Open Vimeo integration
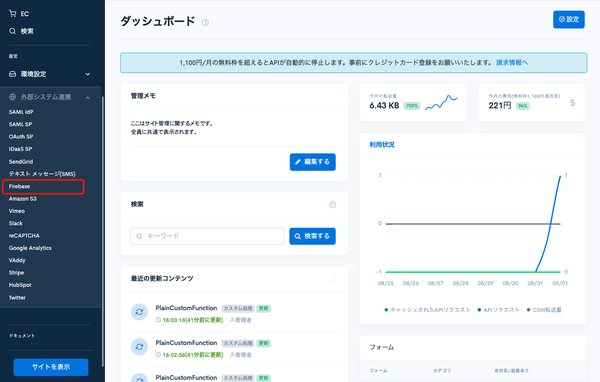600x382 pixels. (16, 211)
